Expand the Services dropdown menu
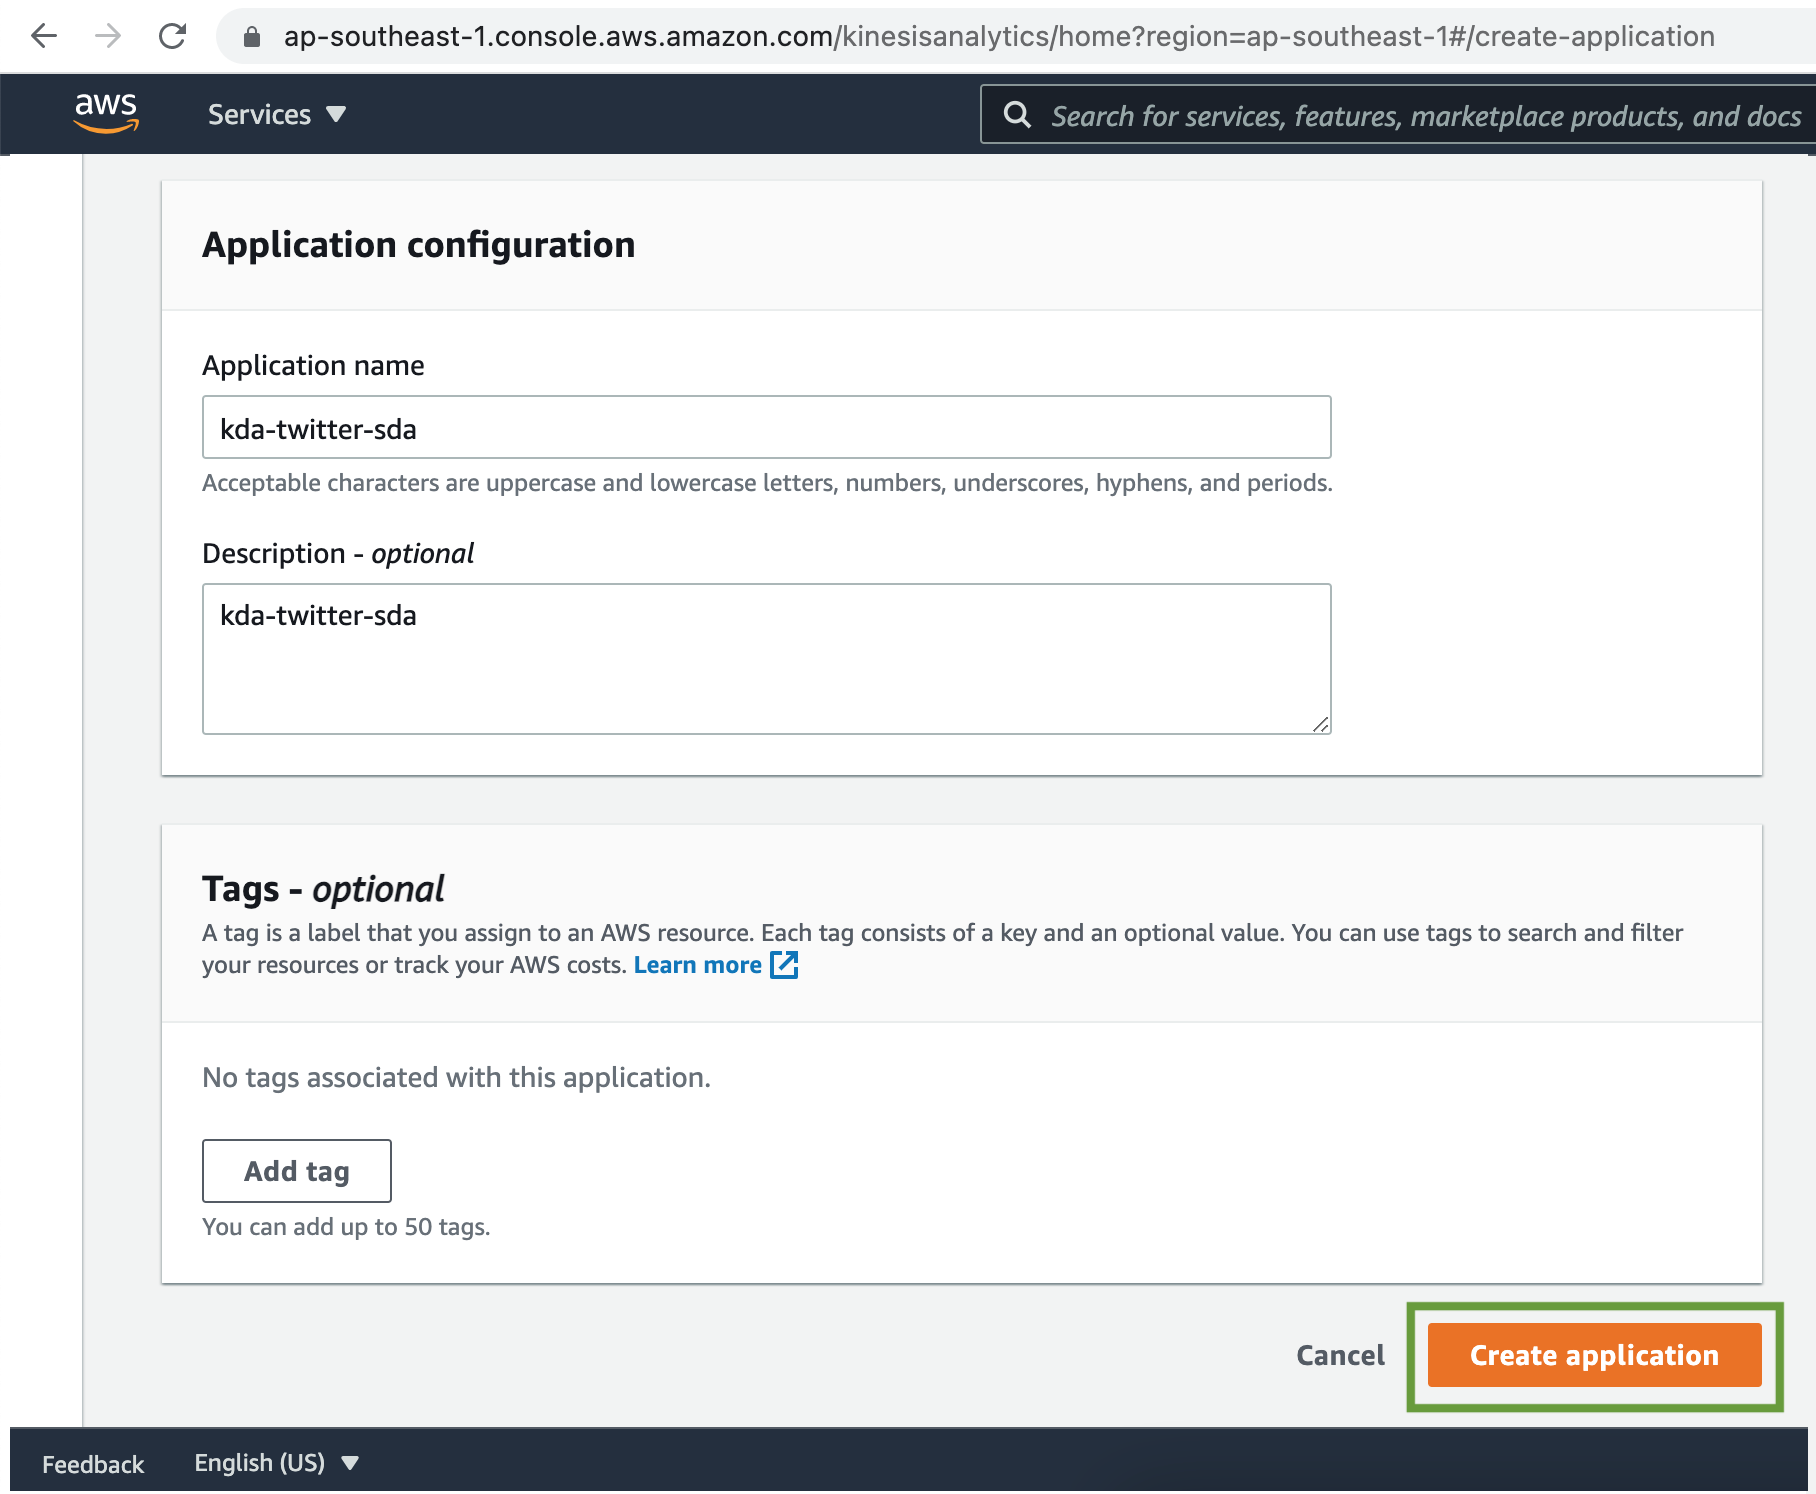This screenshot has height=1494, width=1816. click(277, 115)
